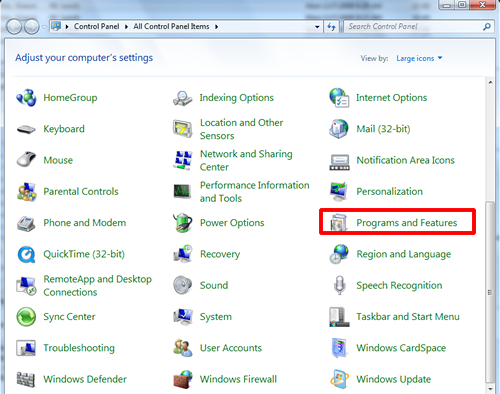The image size is (500, 394).
Task: Open Speech Recognition microphone icon
Action: (339, 285)
